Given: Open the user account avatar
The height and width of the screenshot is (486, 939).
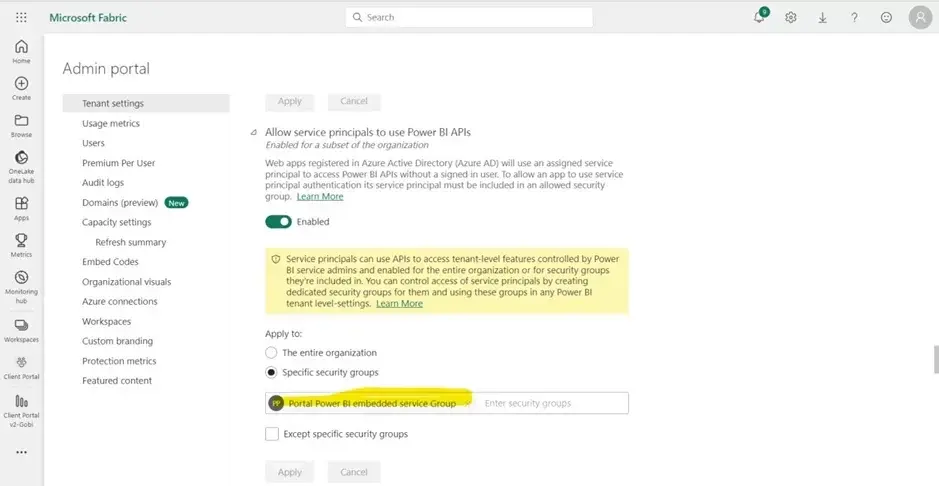Looking at the screenshot, I should click(920, 17).
